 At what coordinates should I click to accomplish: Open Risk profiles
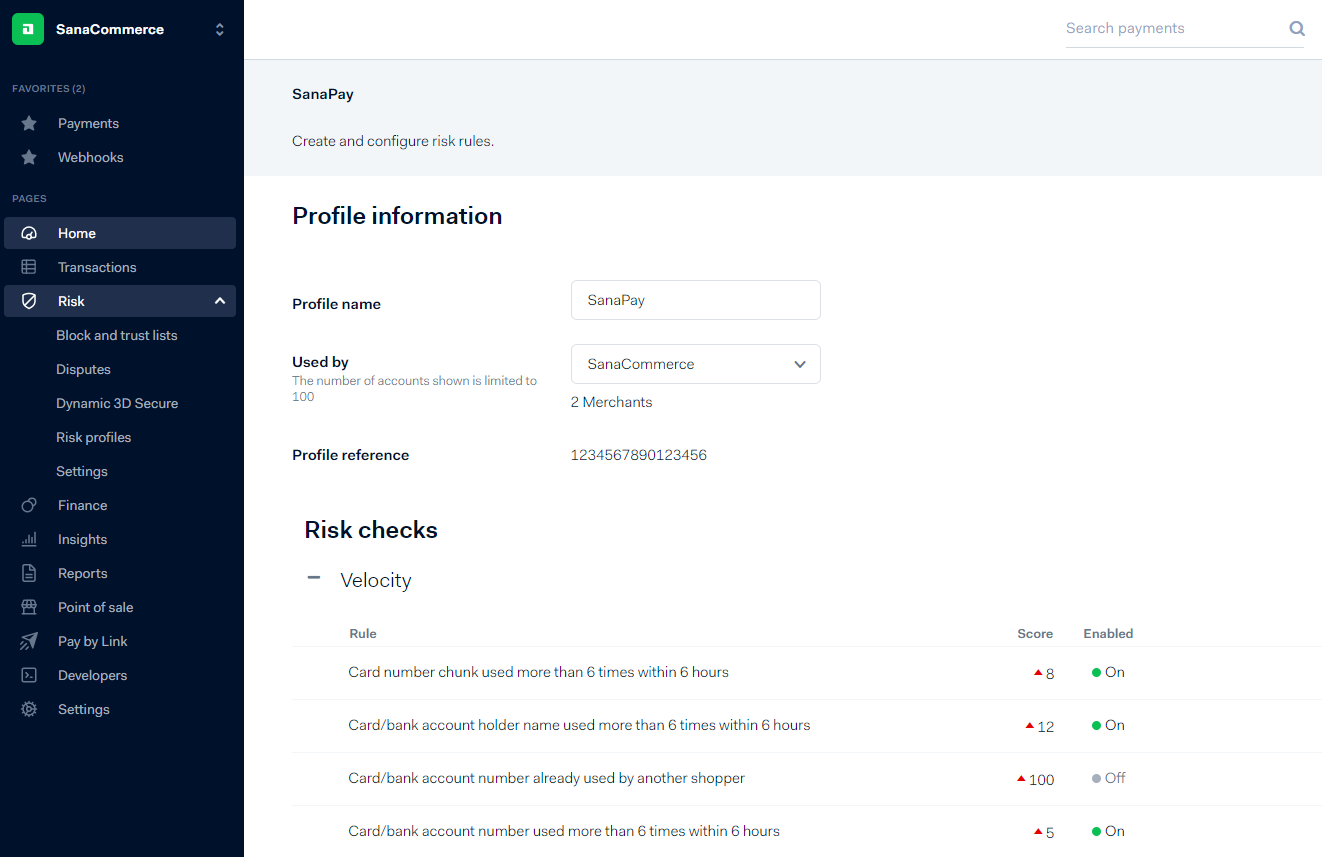pos(94,437)
